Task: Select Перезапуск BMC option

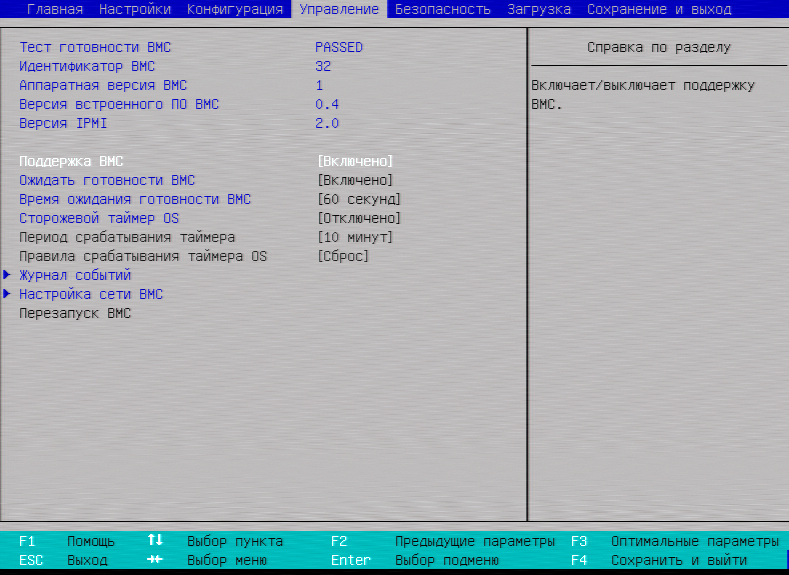Action: click(x=75, y=313)
